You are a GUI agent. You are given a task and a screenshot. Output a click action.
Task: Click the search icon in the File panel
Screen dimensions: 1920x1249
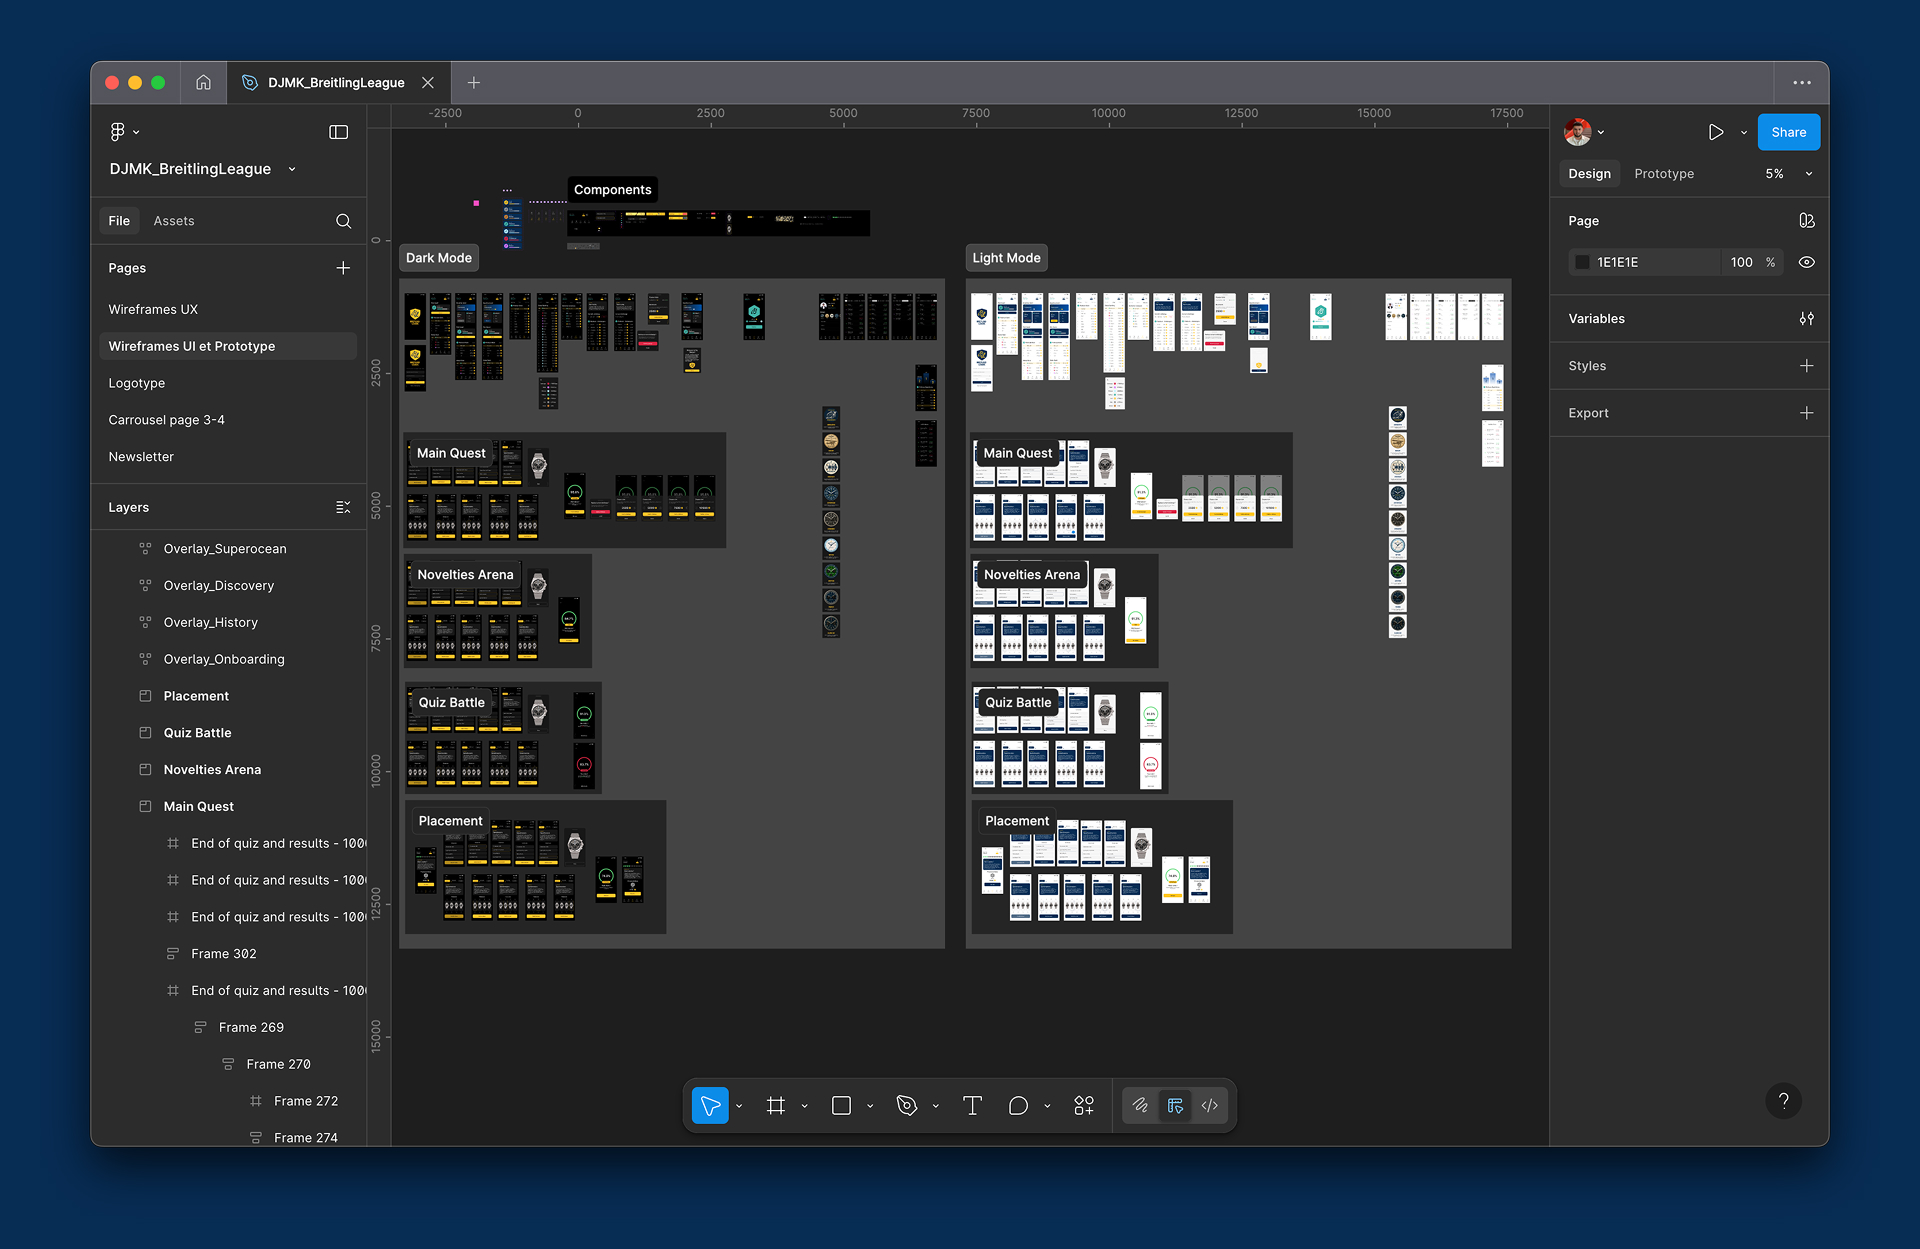coord(343,221)
